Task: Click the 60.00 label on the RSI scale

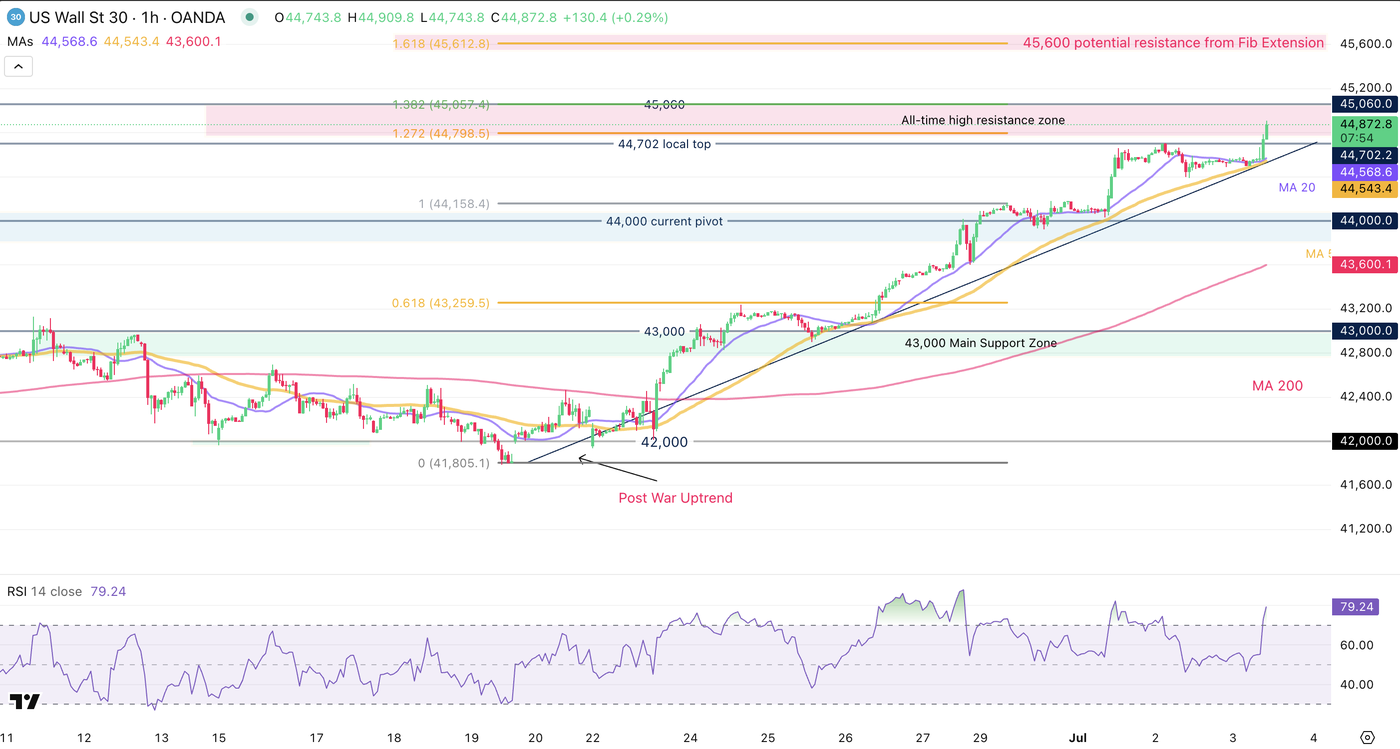Action: point(1356,645)
